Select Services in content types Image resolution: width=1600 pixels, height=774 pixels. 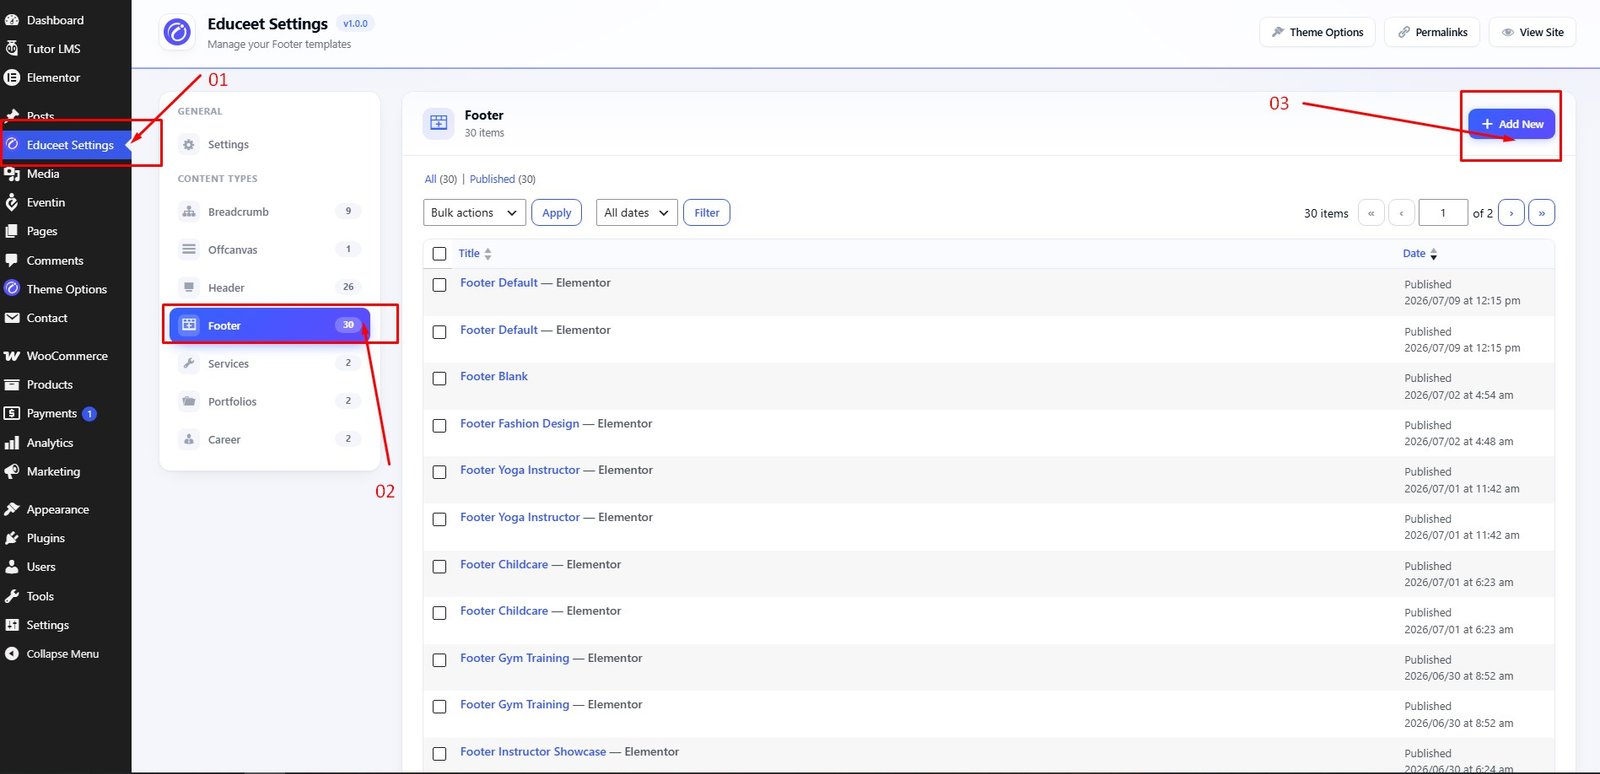click(270, 364)
